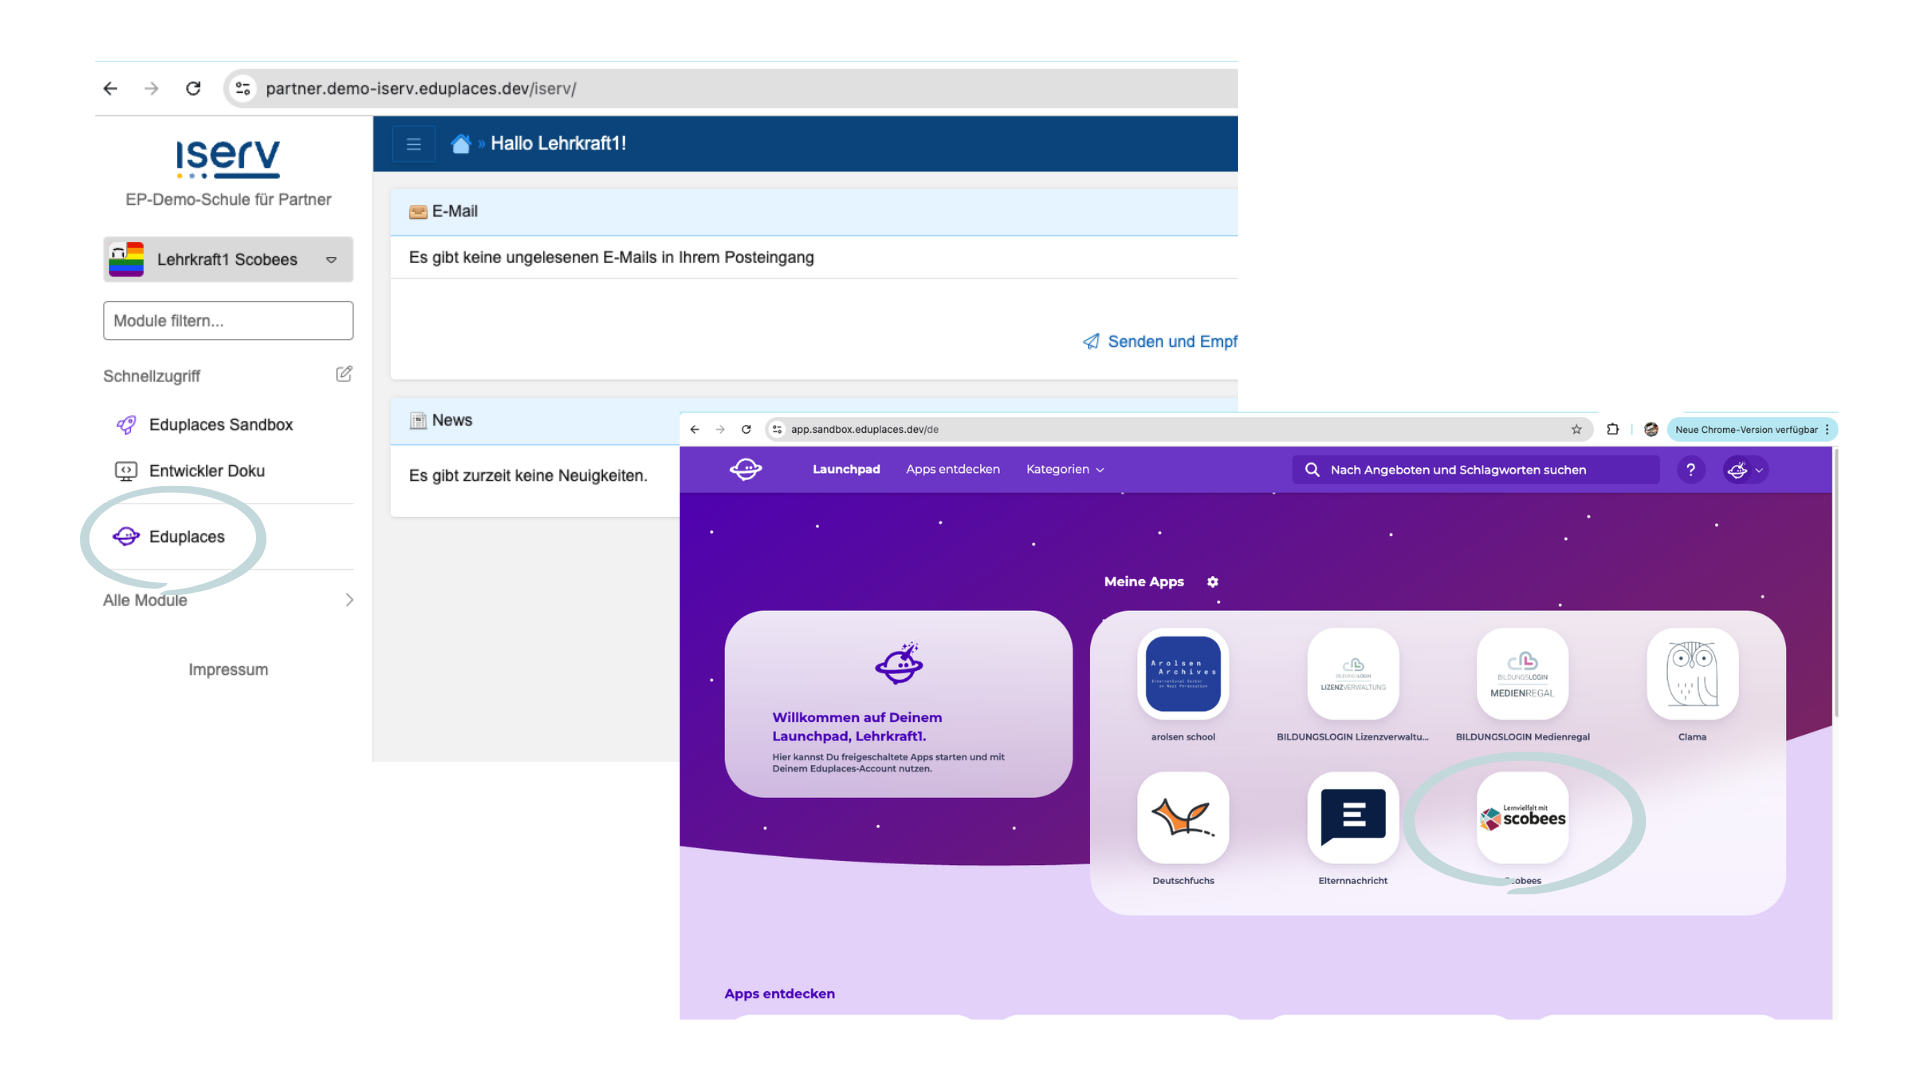The image size is (1920, 1080).
Task: Toggle the hamburger sidebar menu button
Action: [413, 144]
